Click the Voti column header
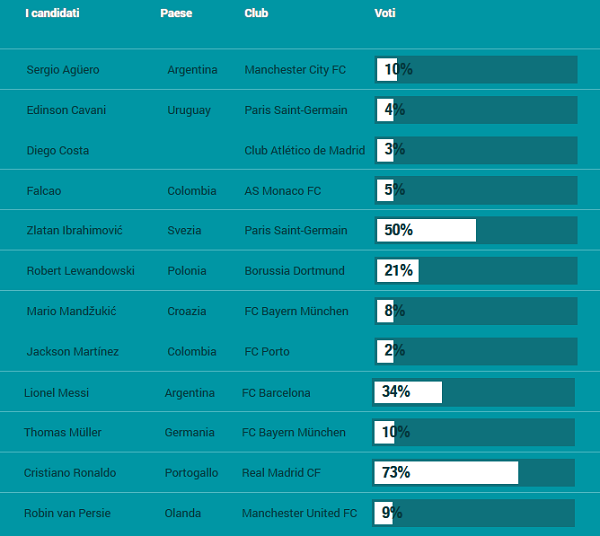Screen dimensions: 600x536 point(384,13)
